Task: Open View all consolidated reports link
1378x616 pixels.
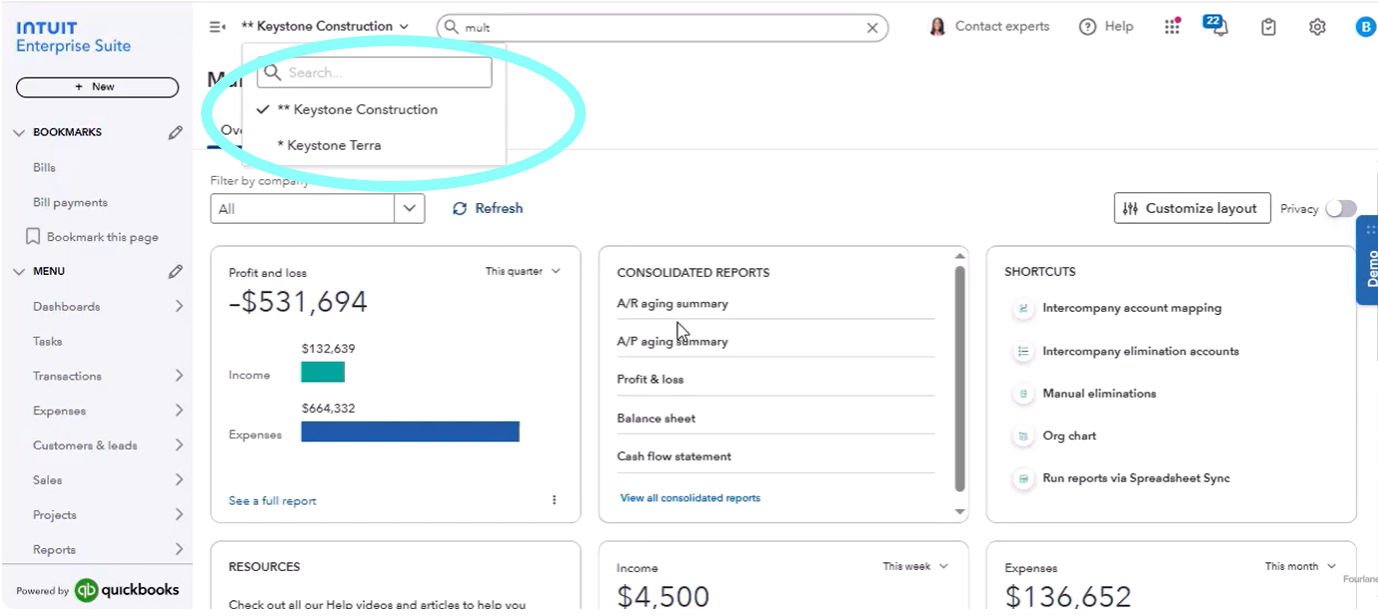Action: coord(689,498)
